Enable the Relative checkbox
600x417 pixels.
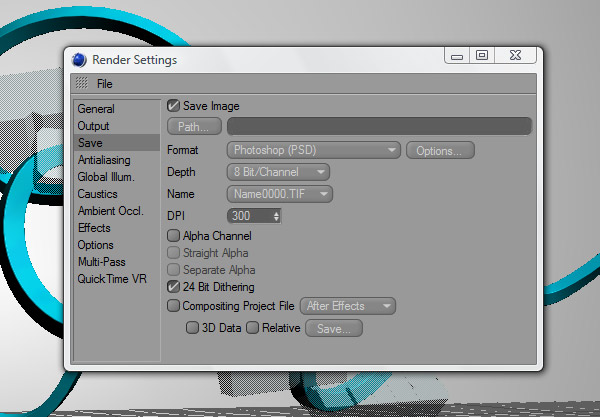coord(253,328)
